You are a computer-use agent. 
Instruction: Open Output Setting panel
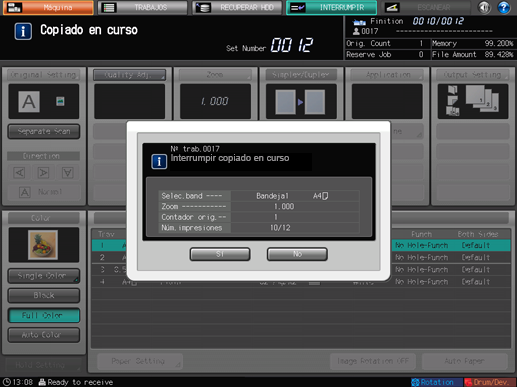pyautogui.click(x=473, y=75)
